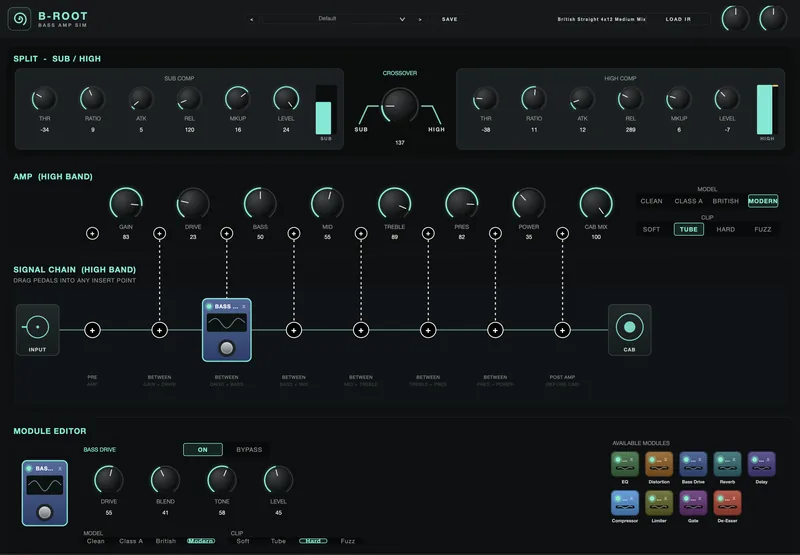Click the Sub Comp THR knob
The image size is (800, 555).
tap(44, 98)
